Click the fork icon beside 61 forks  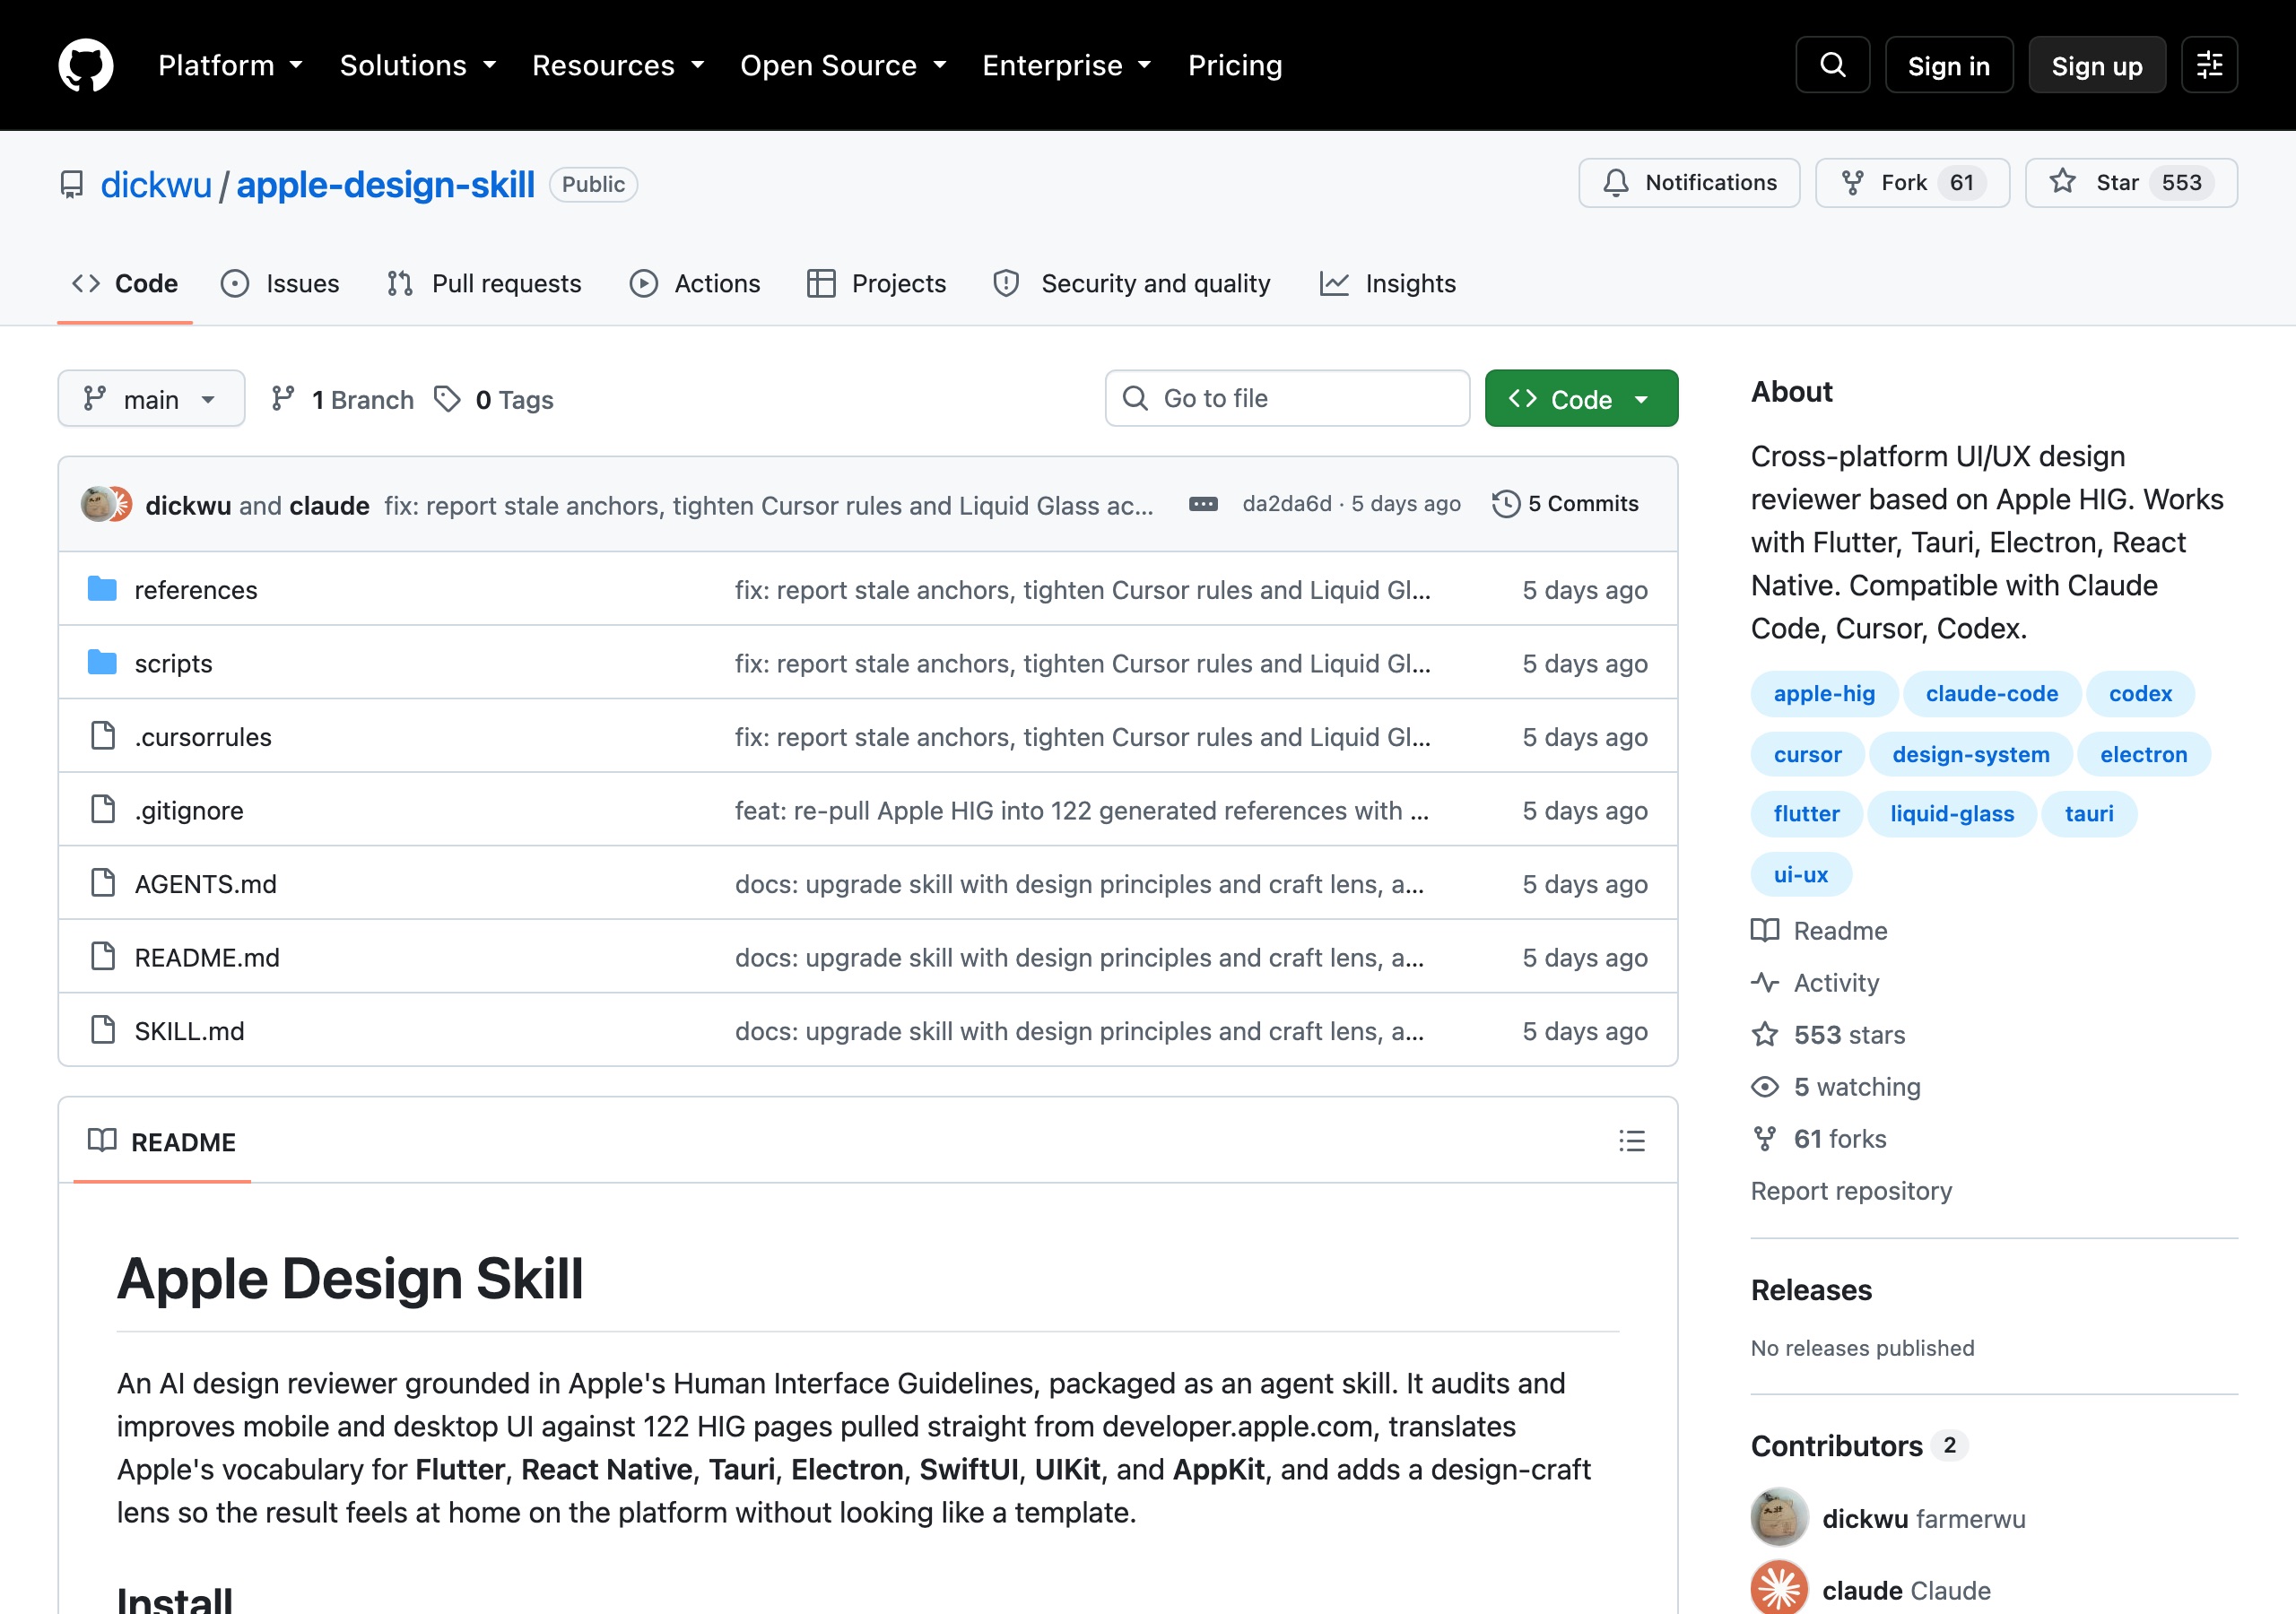pyautogui.click(x=1765, y=1138)
